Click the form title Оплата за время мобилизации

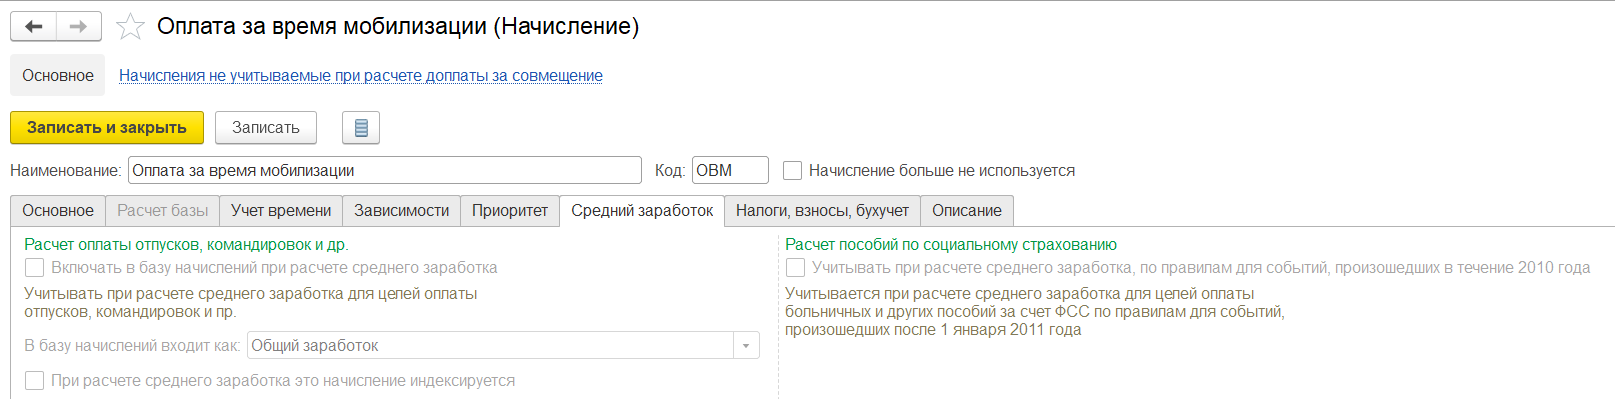398,27
